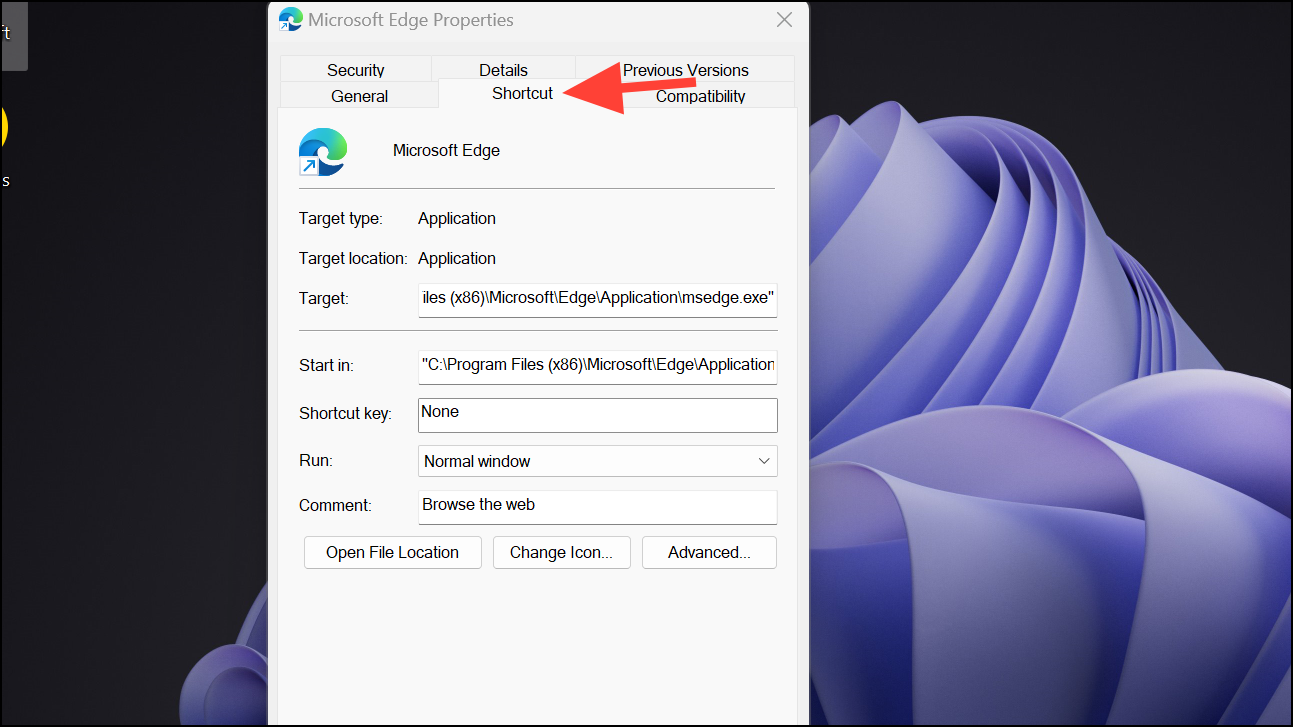This screenshot has height=727, width=1293.
Task: Click the Change Icon button
Action: (561, 552)
